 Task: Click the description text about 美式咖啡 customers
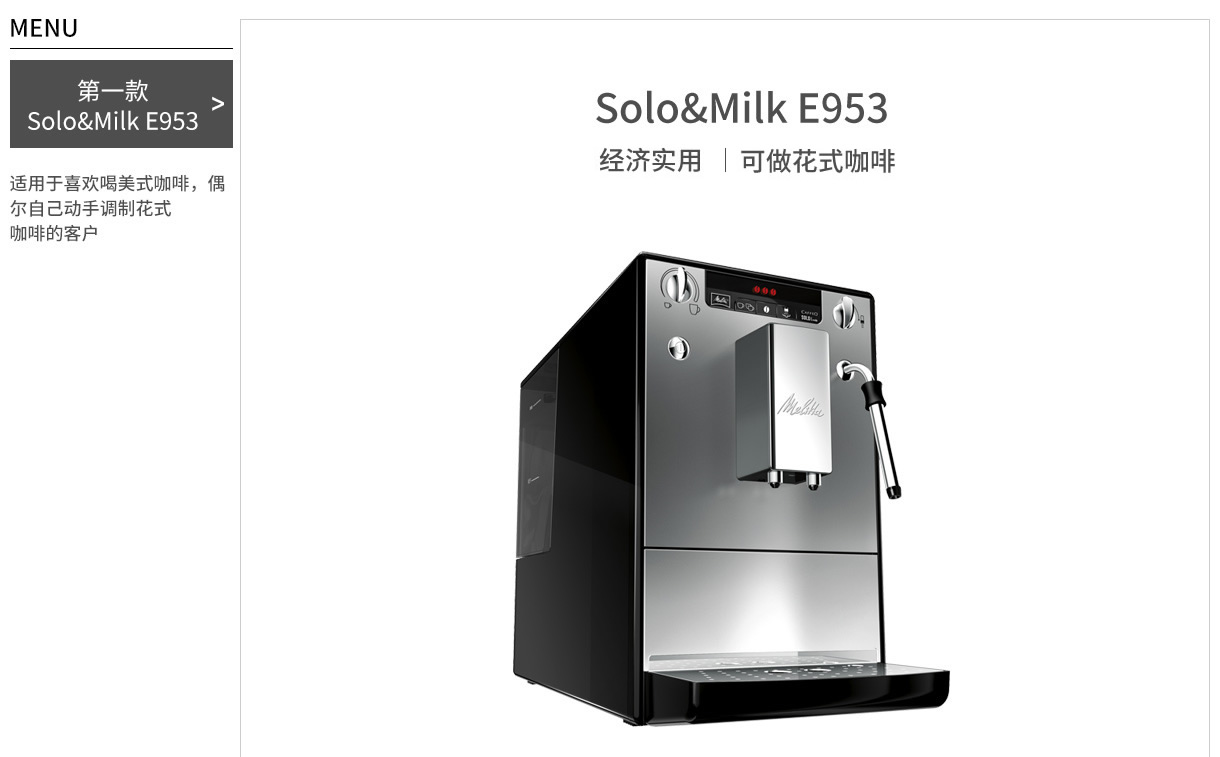(117, 208)
